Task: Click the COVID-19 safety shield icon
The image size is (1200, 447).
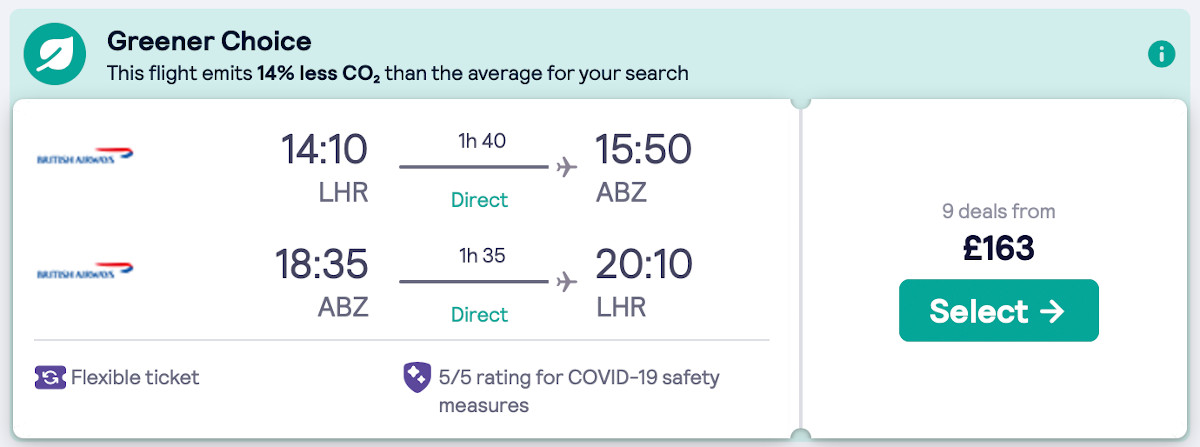Action: coord(416,378)
